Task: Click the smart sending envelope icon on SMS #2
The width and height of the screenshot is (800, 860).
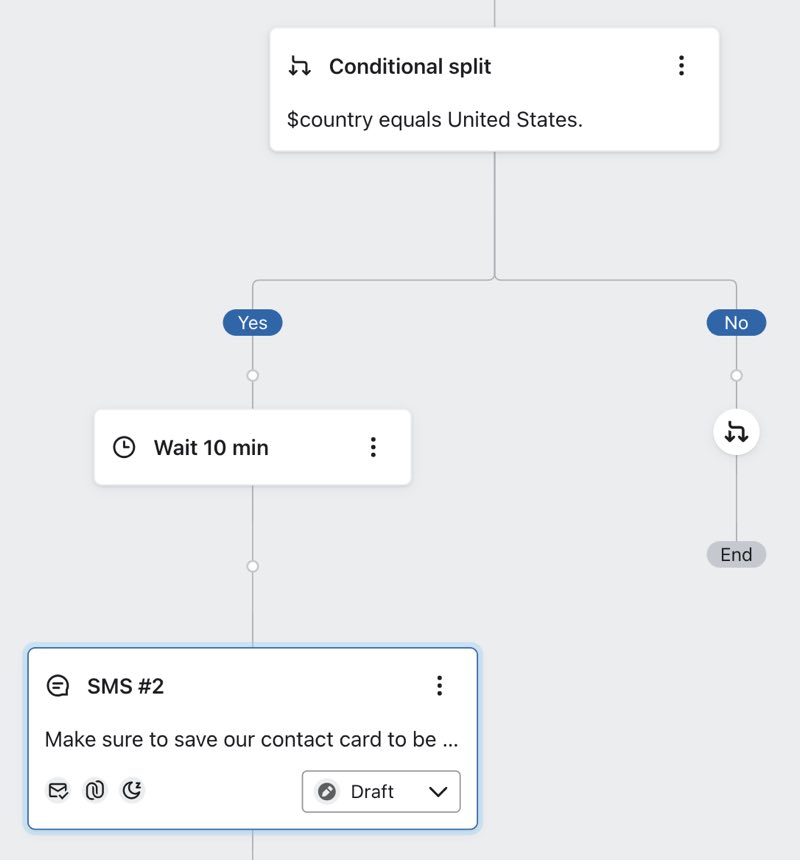Action: coord(57,791)
